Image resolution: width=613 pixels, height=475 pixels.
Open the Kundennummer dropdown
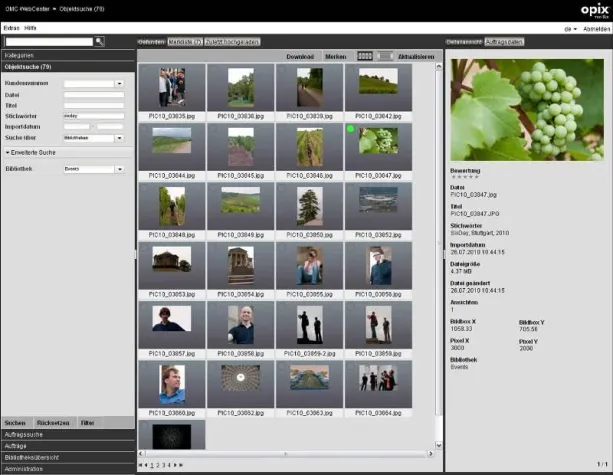[119, 83]
